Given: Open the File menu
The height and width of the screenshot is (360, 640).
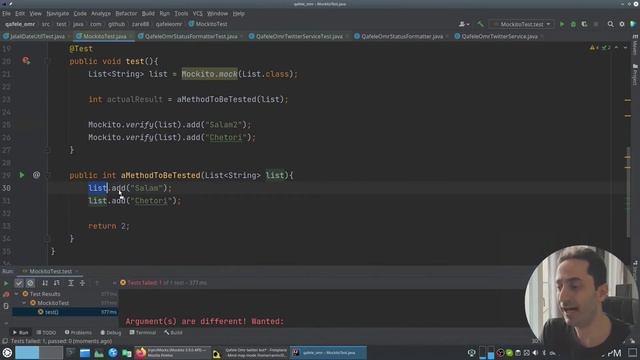Looking at the screenshot, I should (6, 13).
